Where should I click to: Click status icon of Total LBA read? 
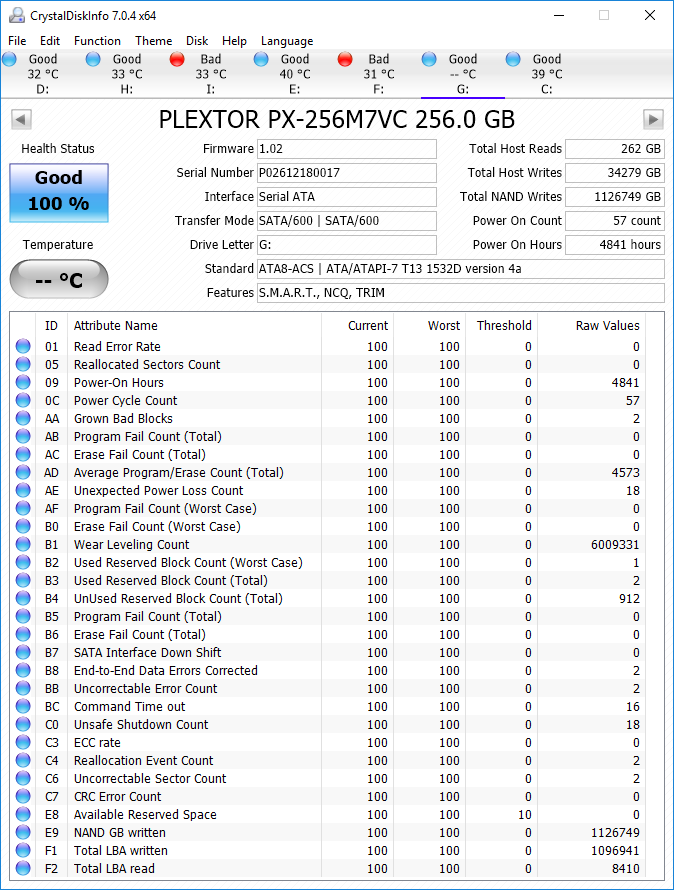[x=23, y=868]
